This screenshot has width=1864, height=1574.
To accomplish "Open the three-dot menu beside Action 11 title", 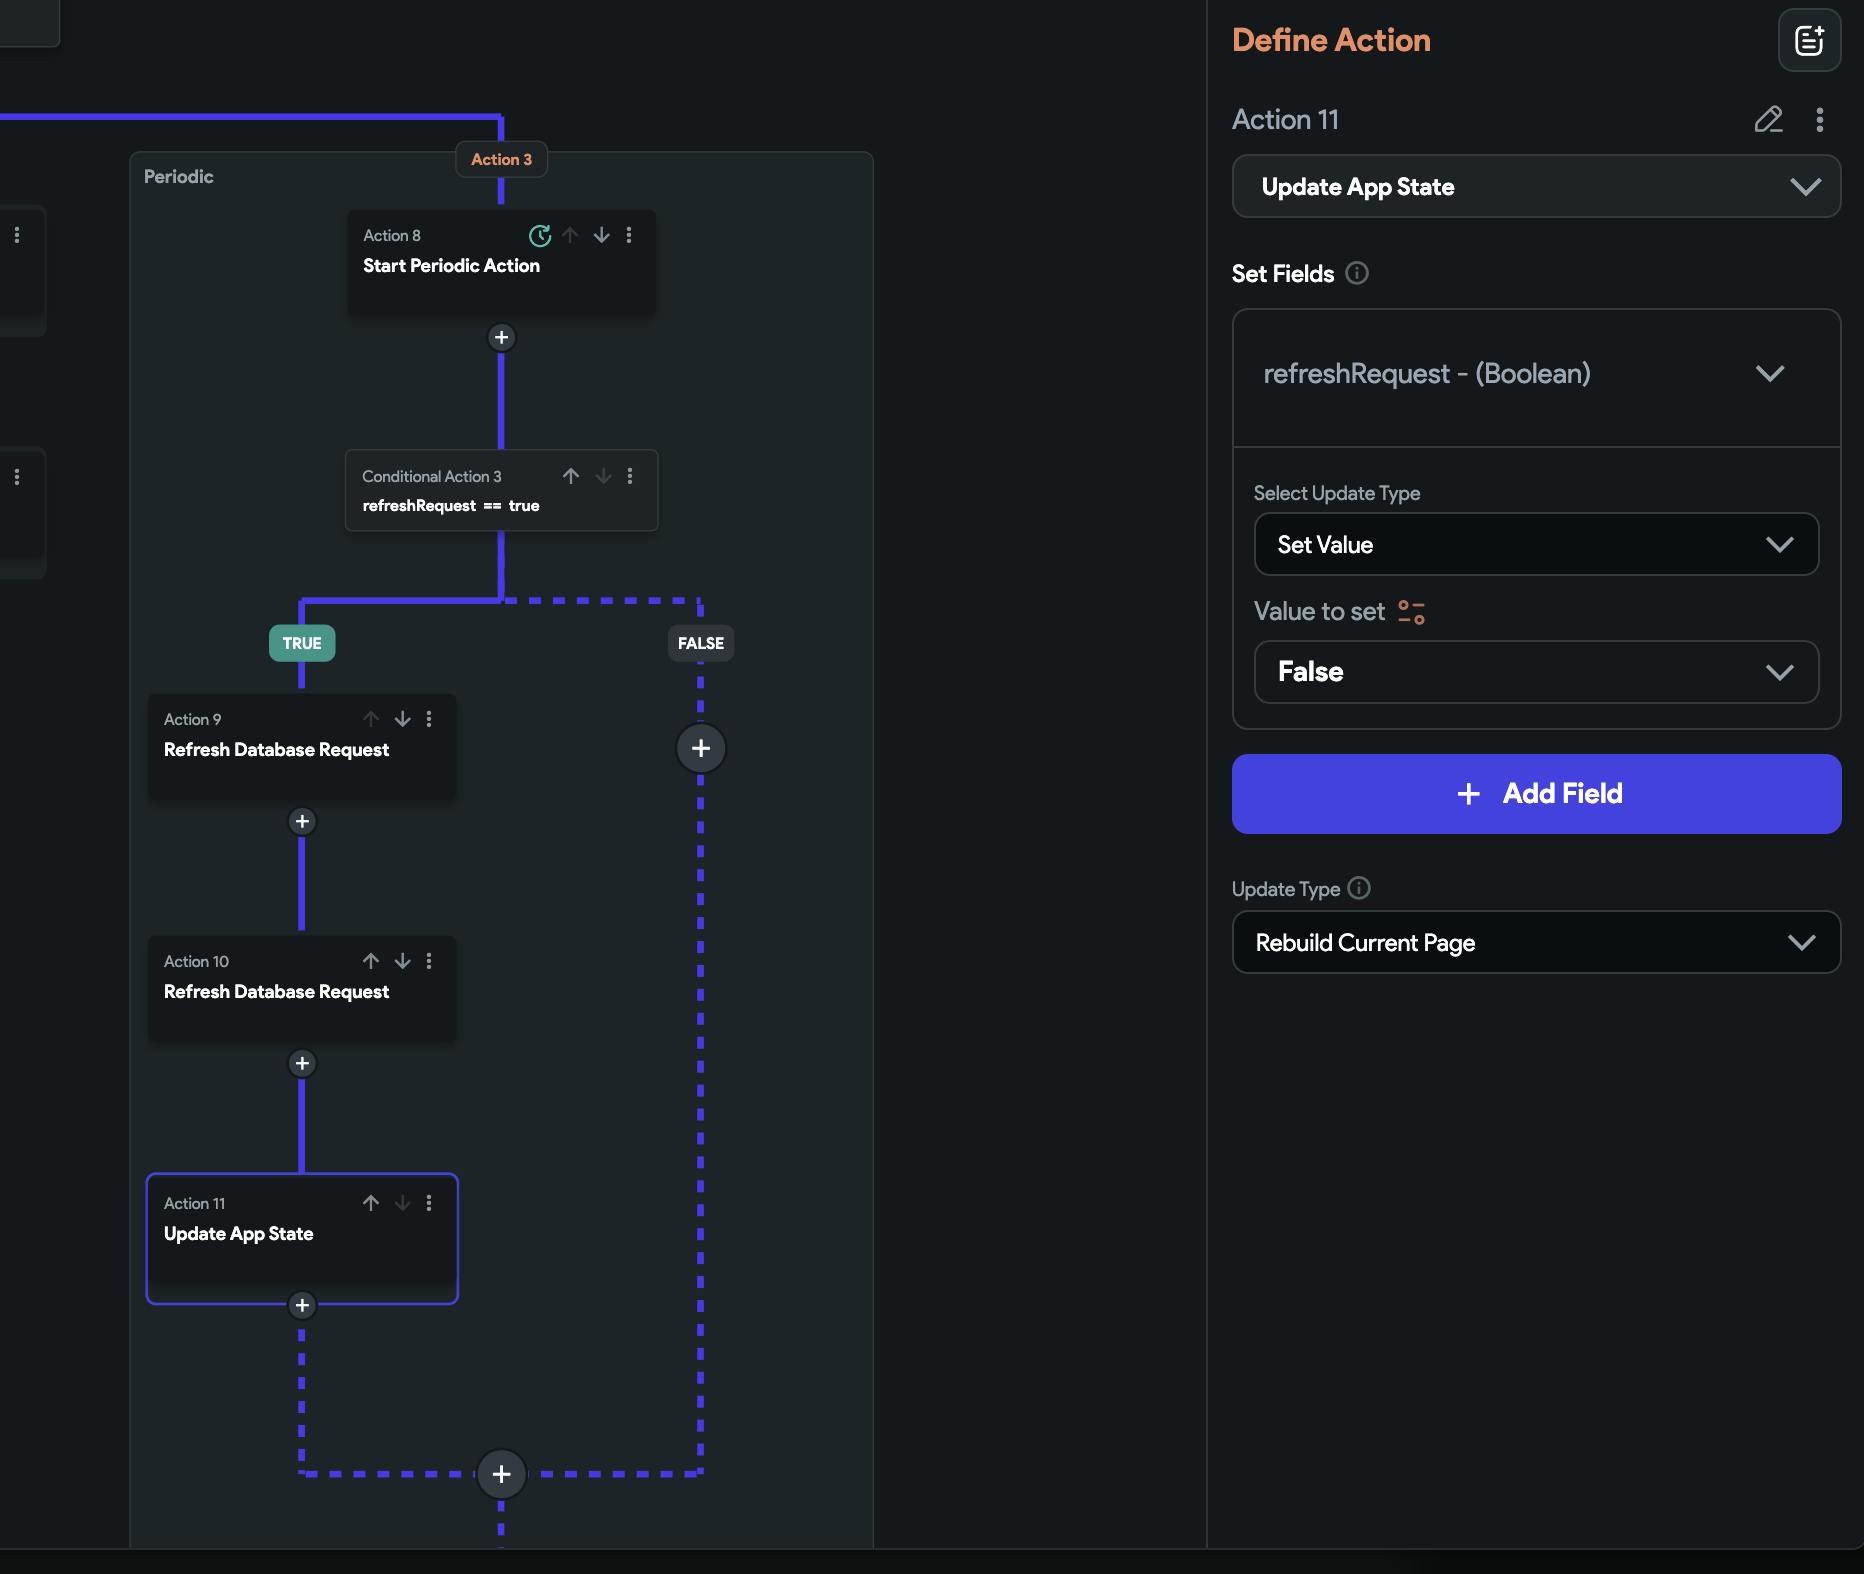I will (x=1819, y=120).
